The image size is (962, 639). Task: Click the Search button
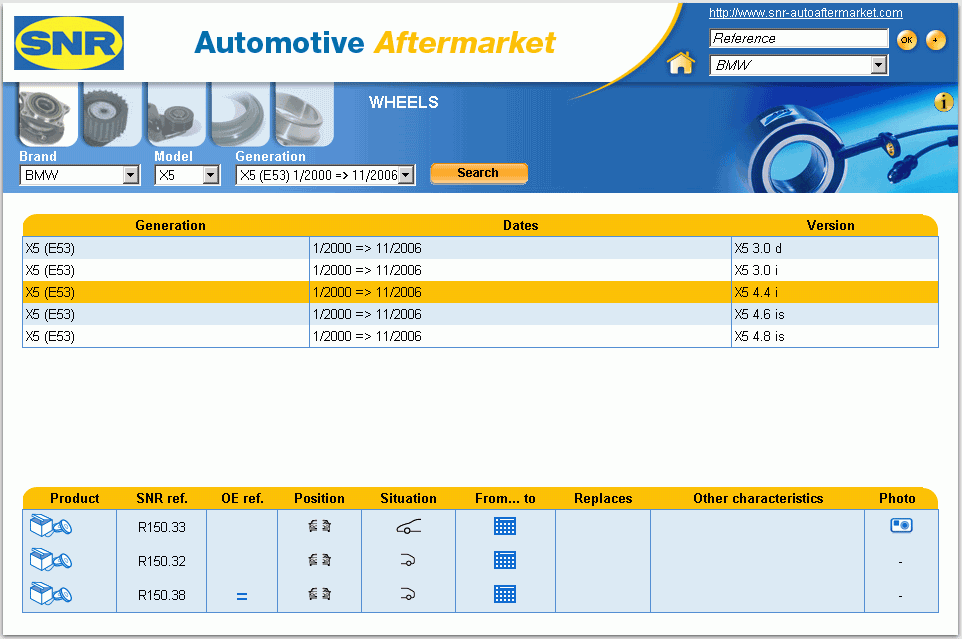(x=479, y=173)
